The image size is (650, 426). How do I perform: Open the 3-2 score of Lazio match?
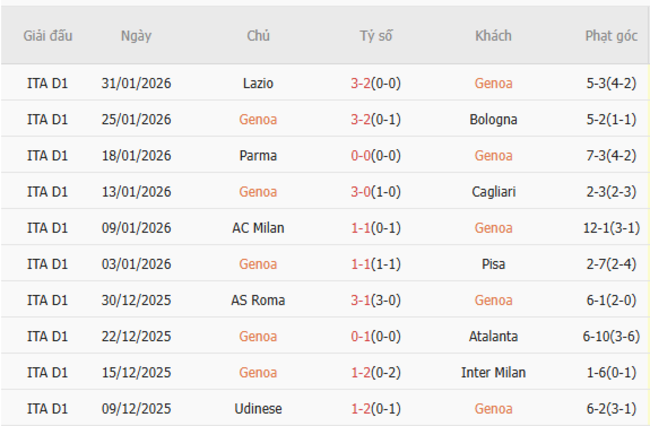[361, 84]
